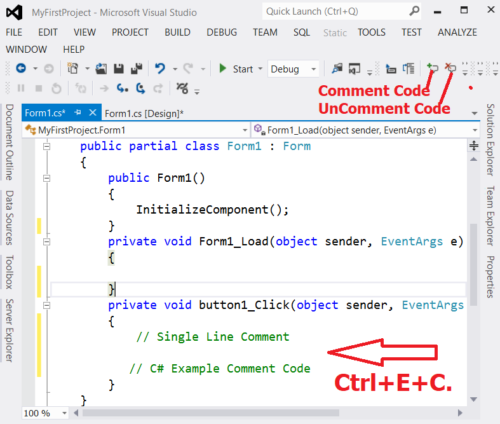Click the Find in Files icon
This screenshot has height=424, width=500.
337,69
